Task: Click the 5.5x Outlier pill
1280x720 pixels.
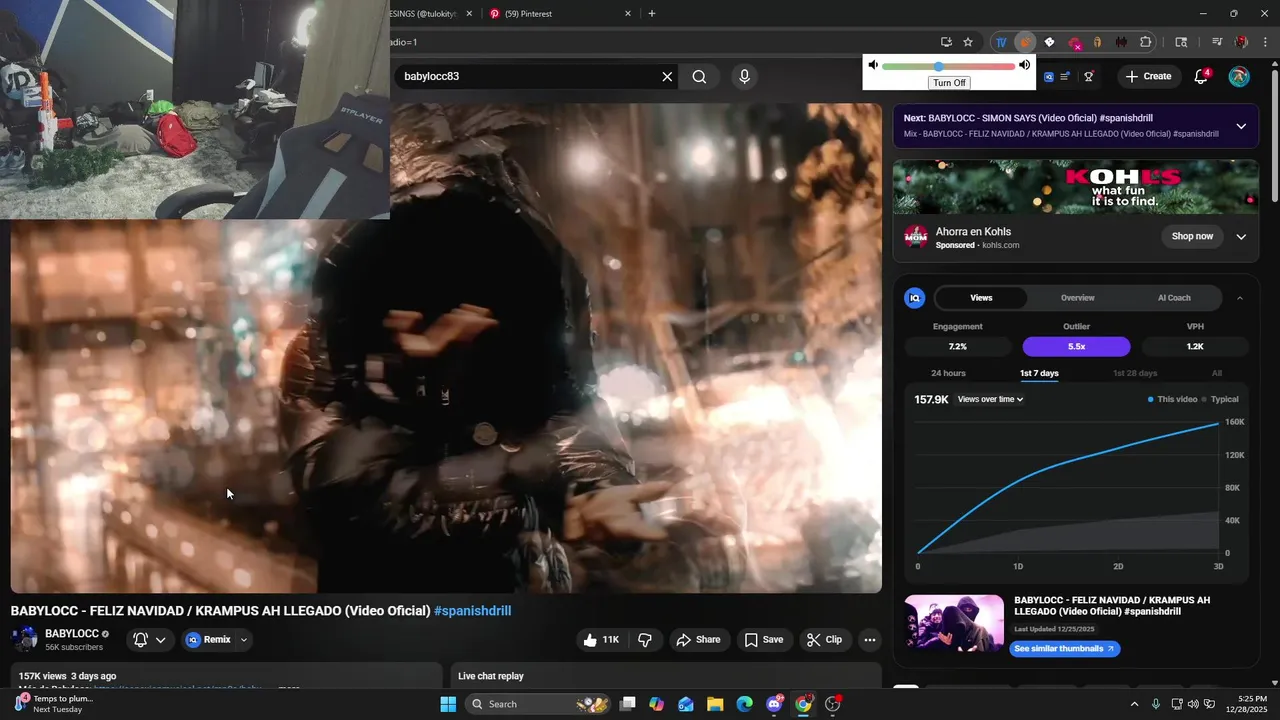Action: 1076,347
